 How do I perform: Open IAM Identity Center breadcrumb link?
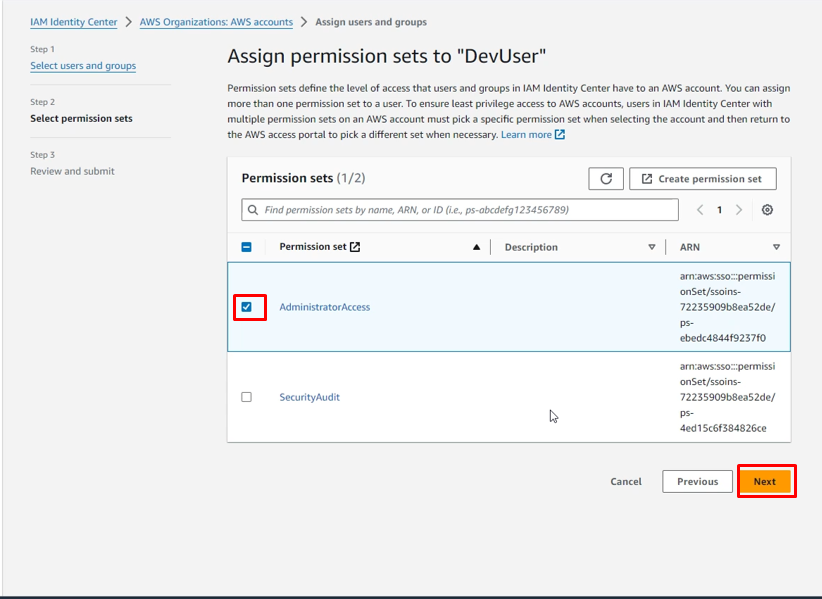point(73,22)
